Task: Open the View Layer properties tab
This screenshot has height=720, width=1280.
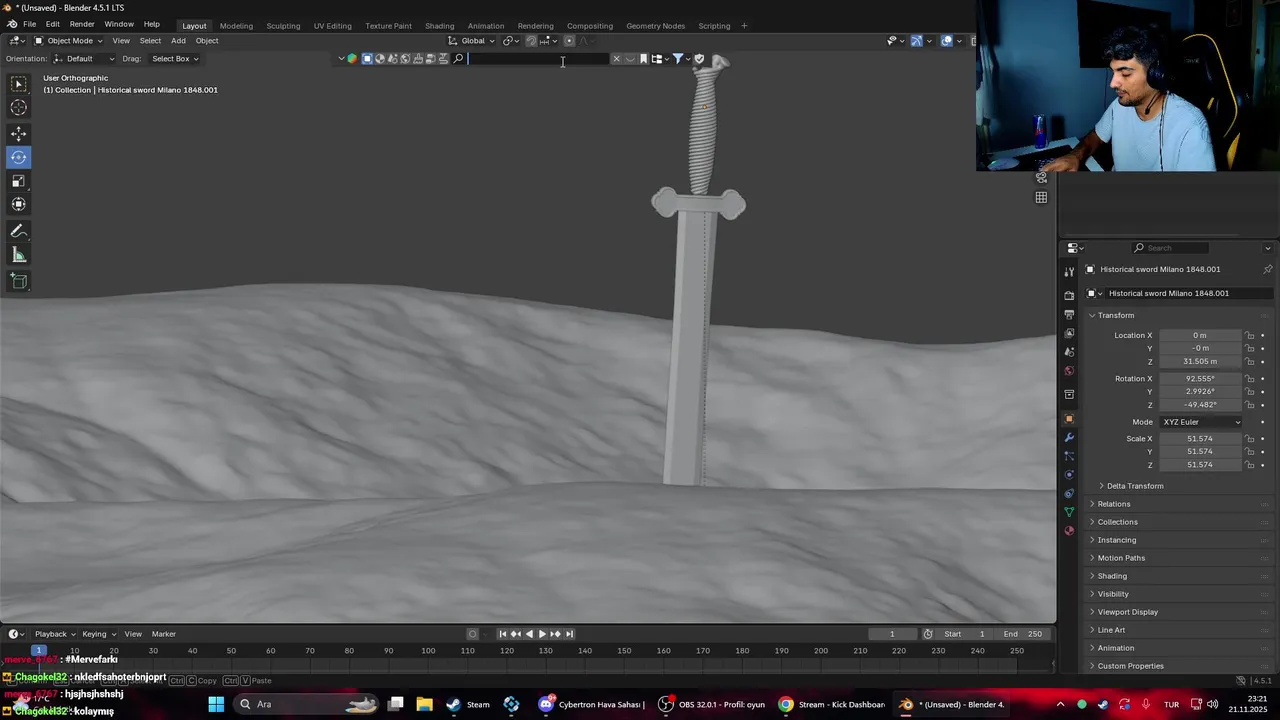Action: [x=1069, y=333]
